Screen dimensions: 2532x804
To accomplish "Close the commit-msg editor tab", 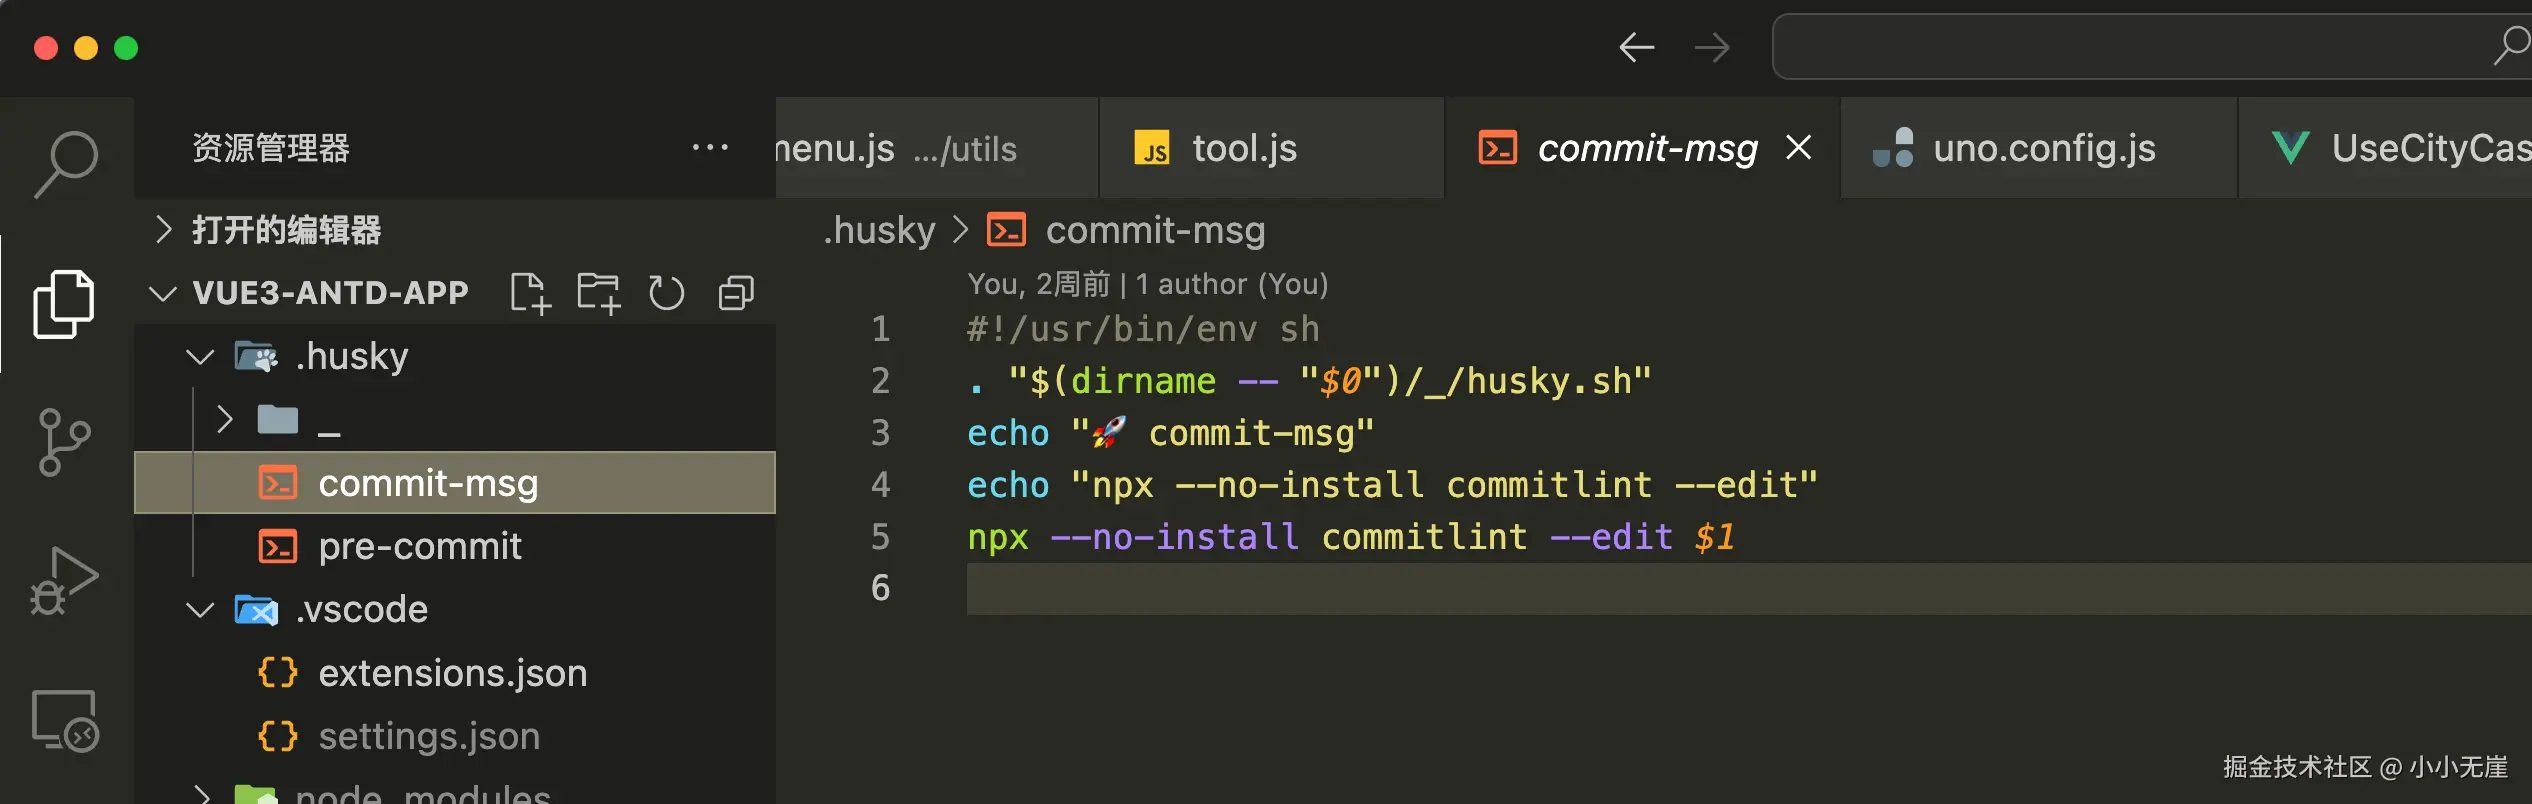I will click(x=1799, y=148).
